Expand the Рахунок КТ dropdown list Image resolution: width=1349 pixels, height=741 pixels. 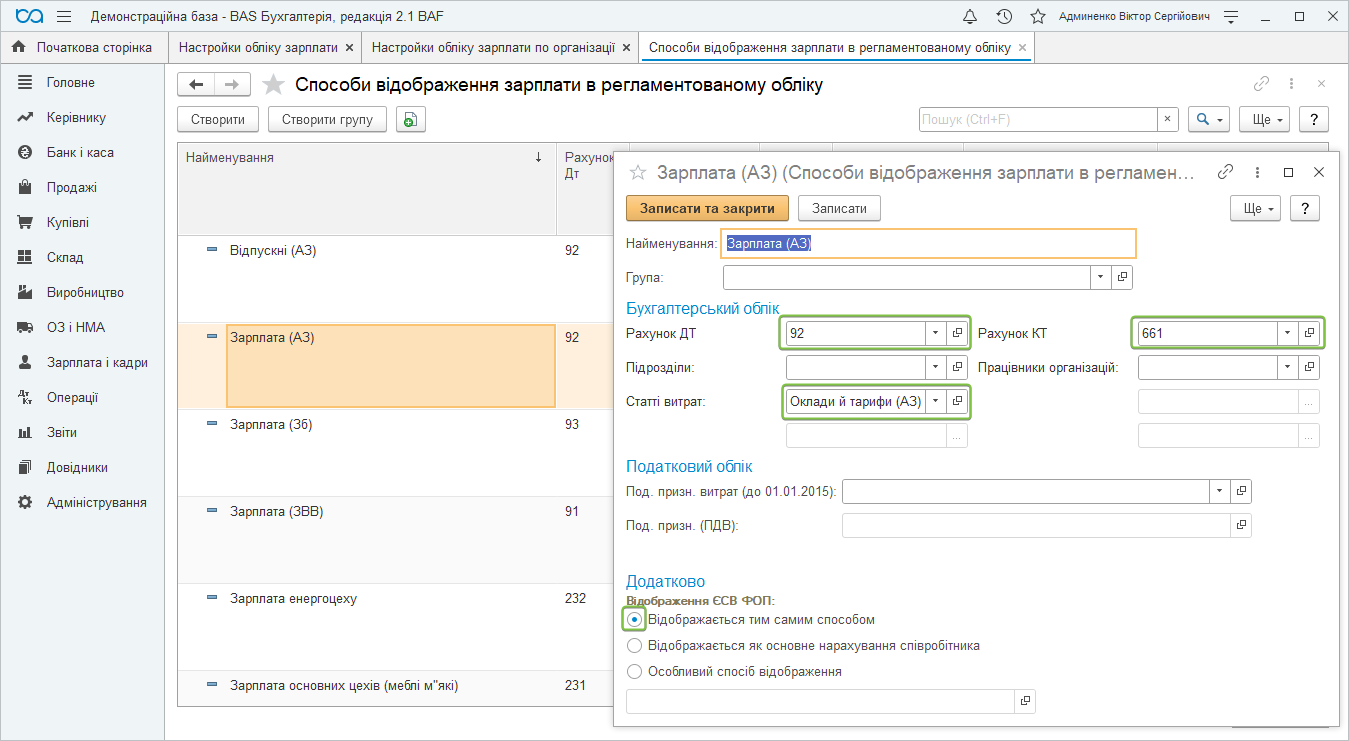[x=1286, y=333]
